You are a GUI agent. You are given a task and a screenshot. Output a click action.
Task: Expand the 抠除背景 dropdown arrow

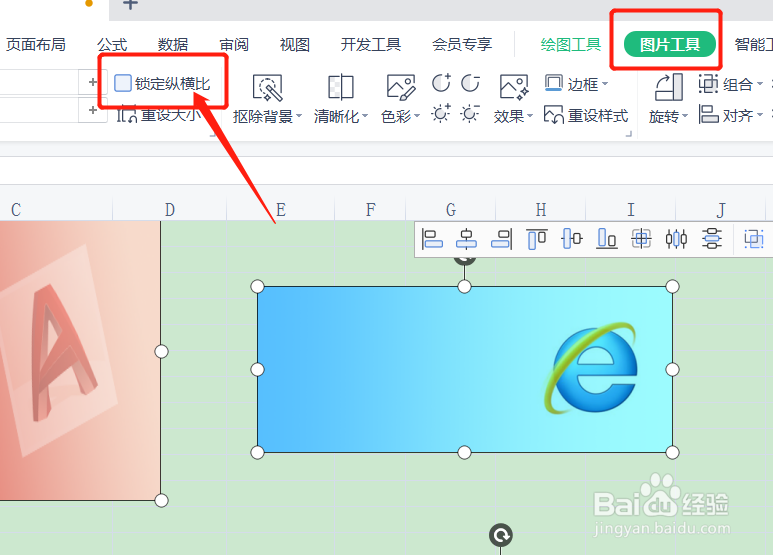coord(299,116)
